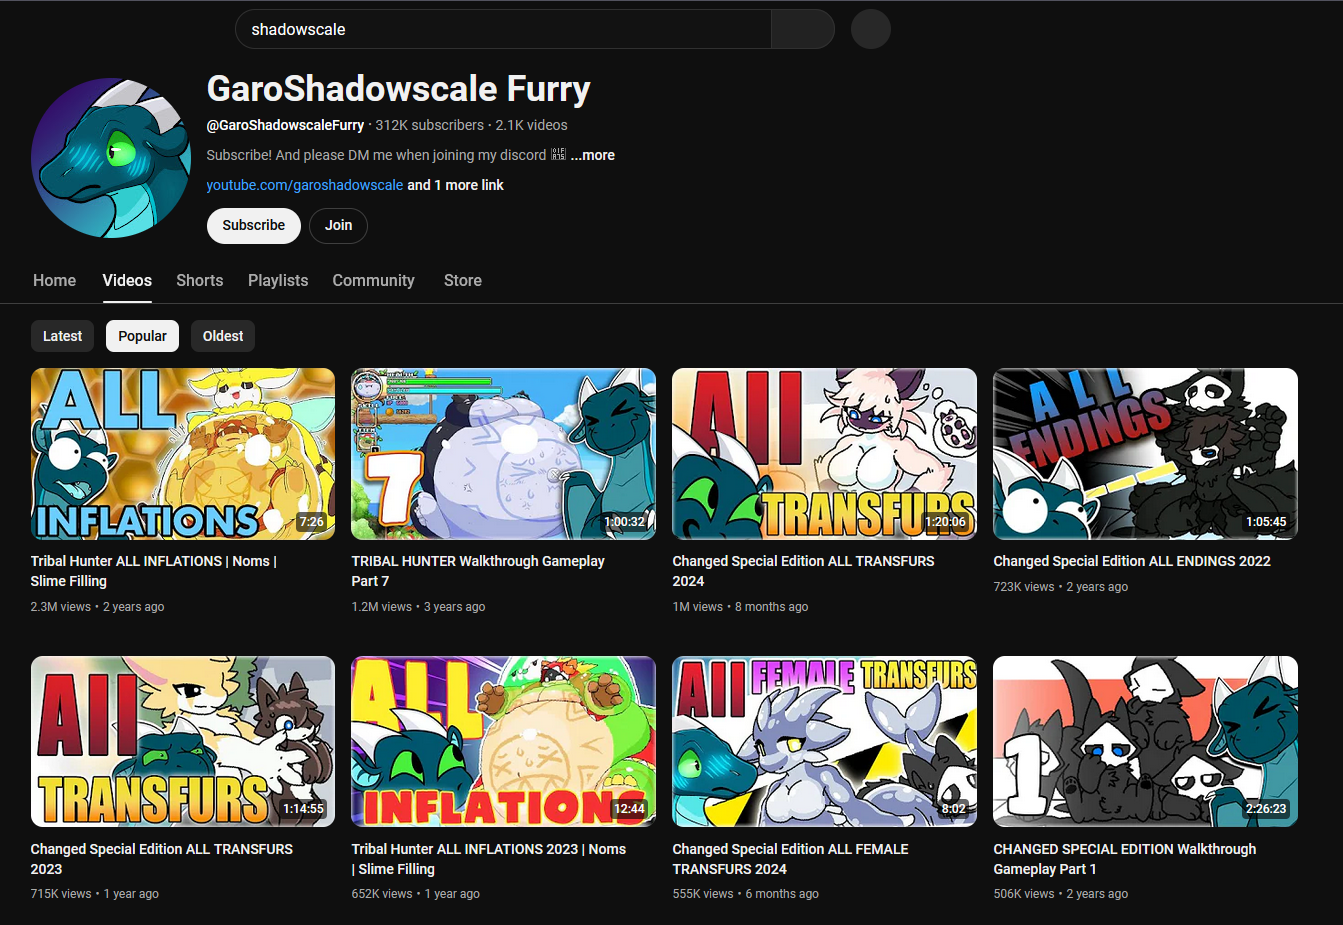Image resolution: width=1343 pixels, height=925 pixels.
Task: Open the 'and 1 more link' list
Action: point(455,185)
